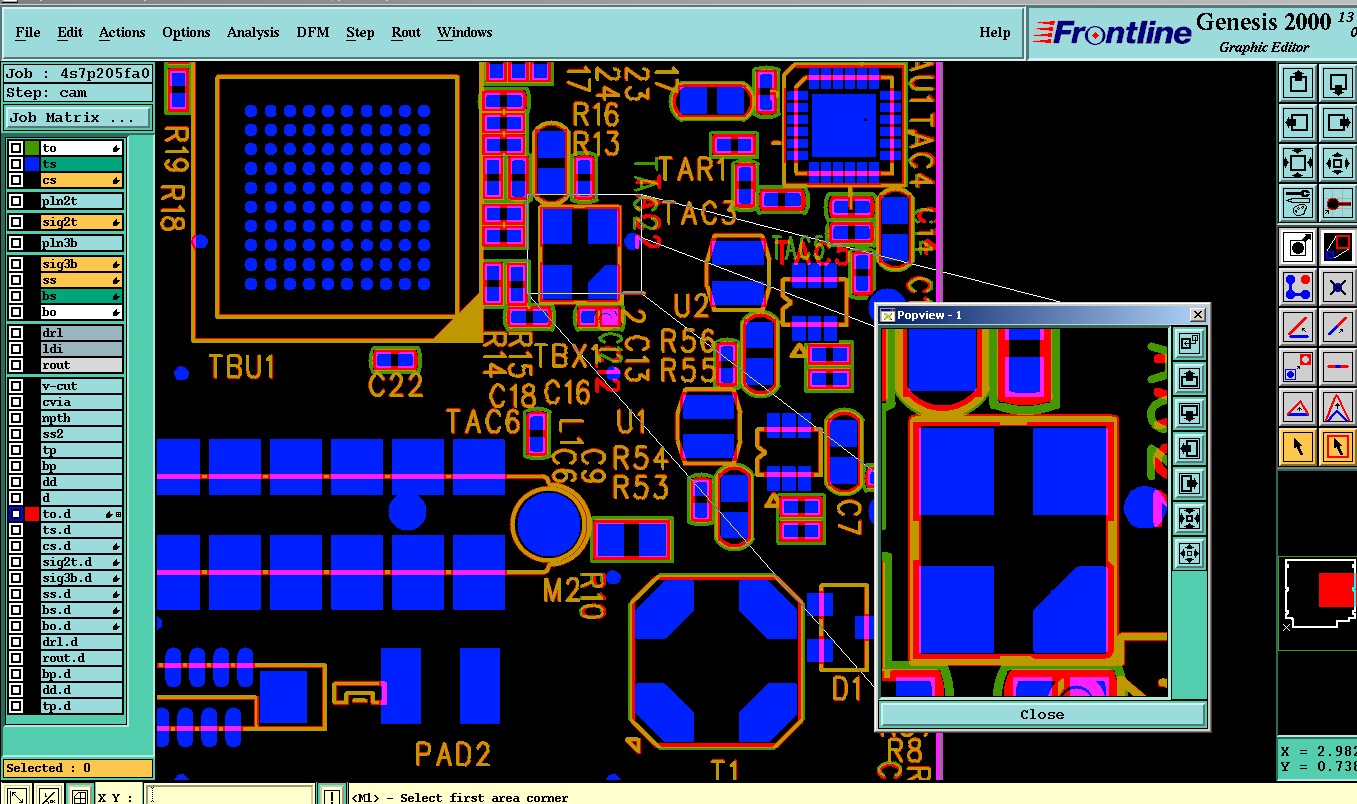Open the Windows menu
The image size is (1357, 804).
(x=464, y=33)
